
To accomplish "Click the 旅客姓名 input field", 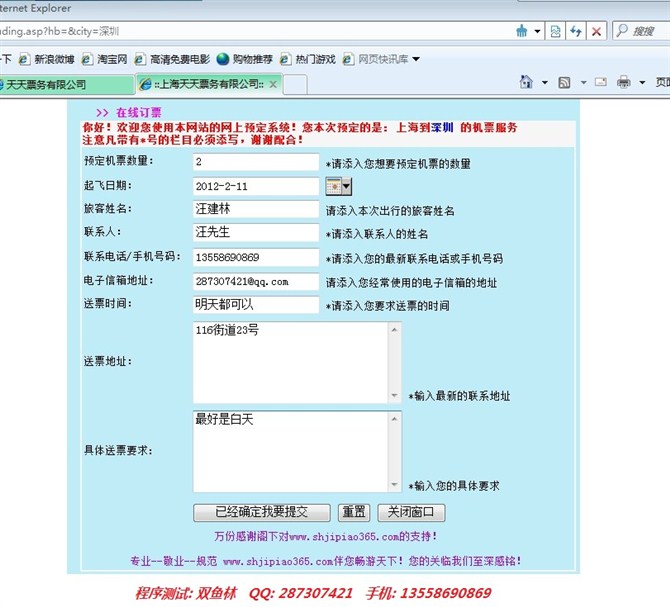I will click(x=256, y=209).
